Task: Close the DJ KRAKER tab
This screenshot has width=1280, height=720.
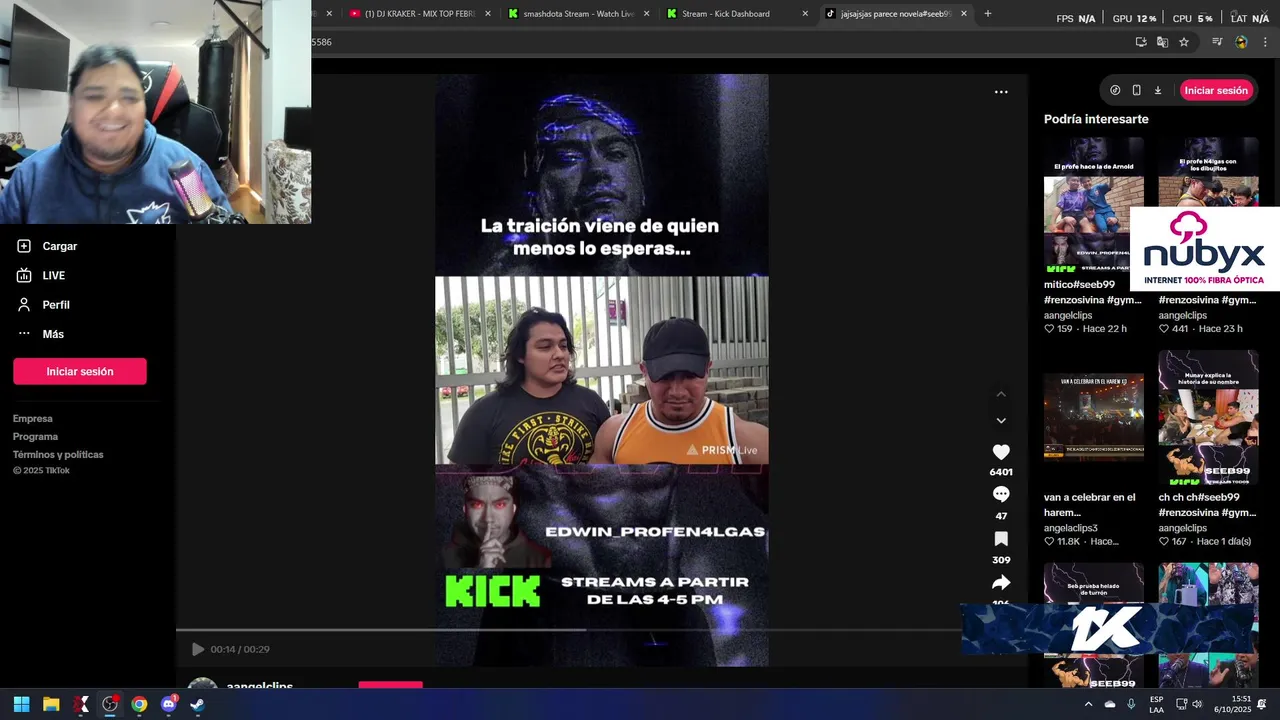Action: (488, 14)
